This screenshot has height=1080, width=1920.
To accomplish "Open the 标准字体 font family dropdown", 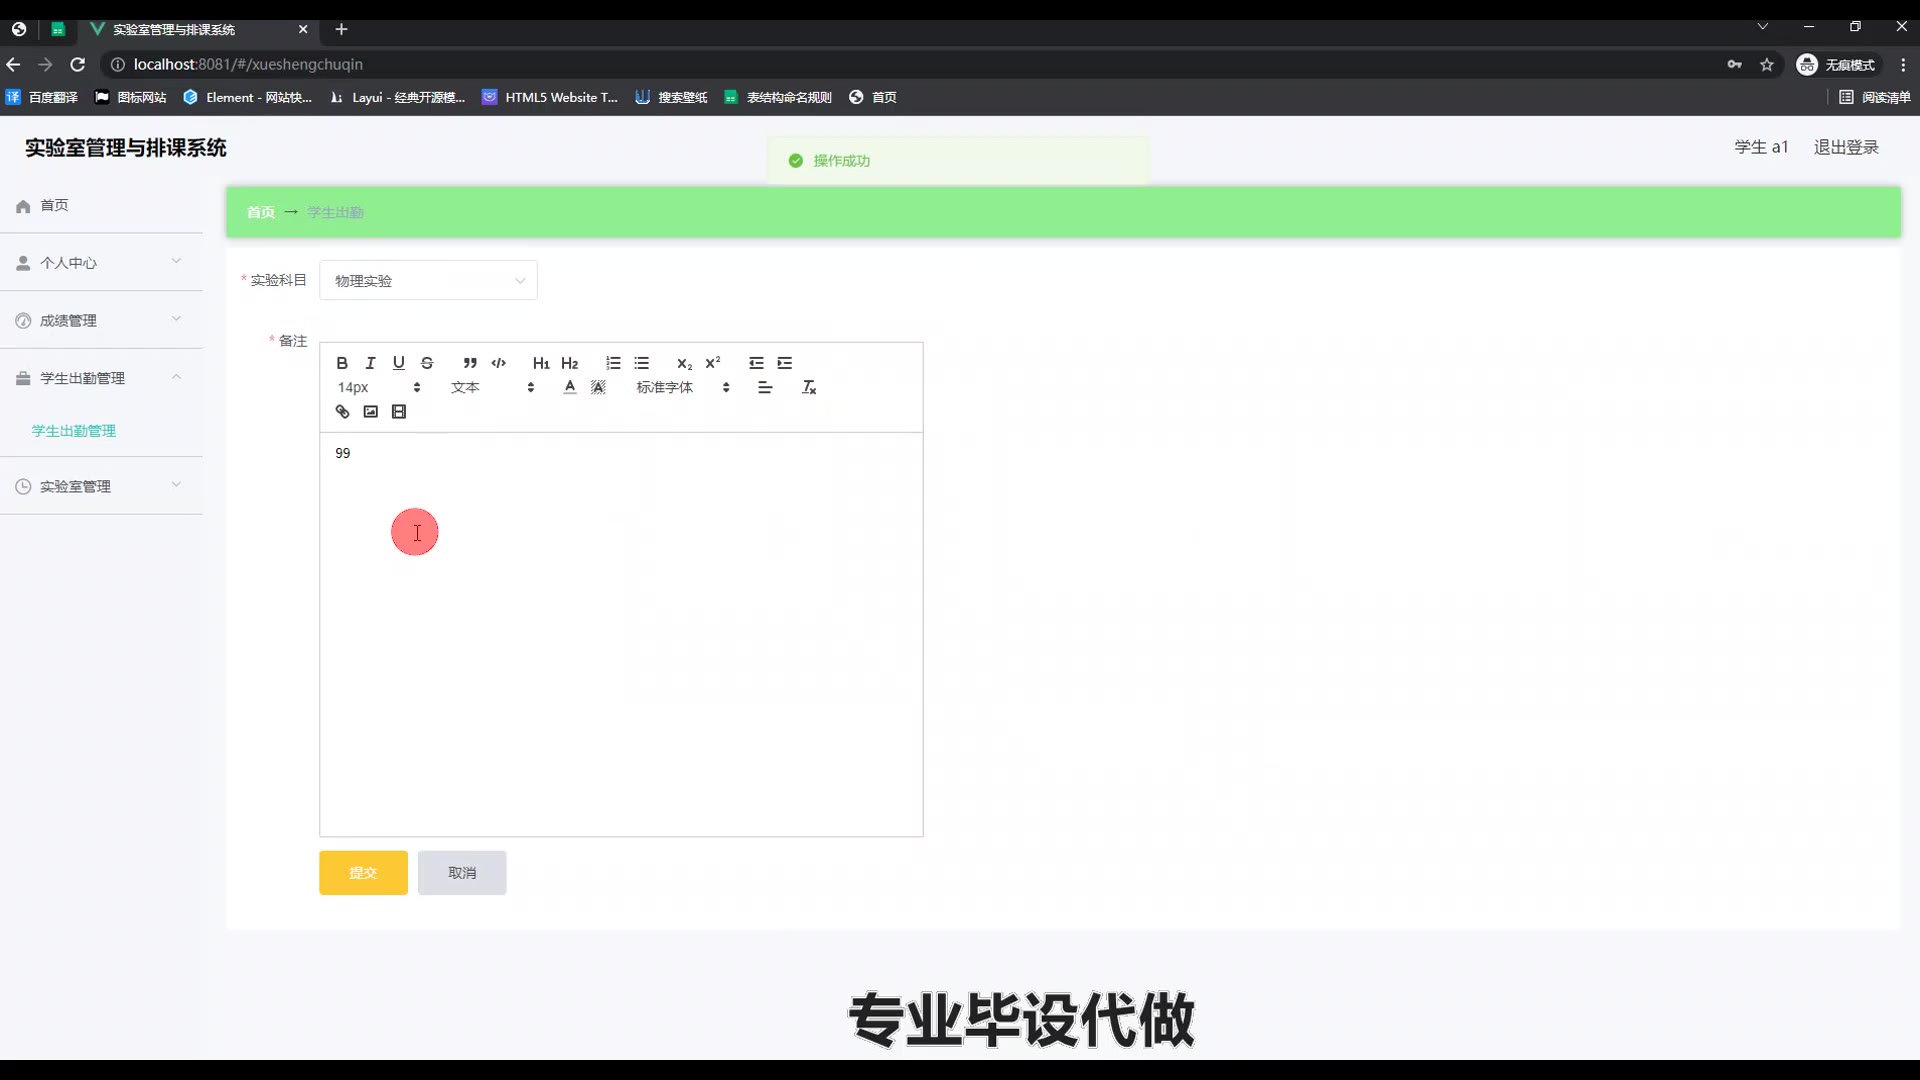I will click(x=683, y=387).
